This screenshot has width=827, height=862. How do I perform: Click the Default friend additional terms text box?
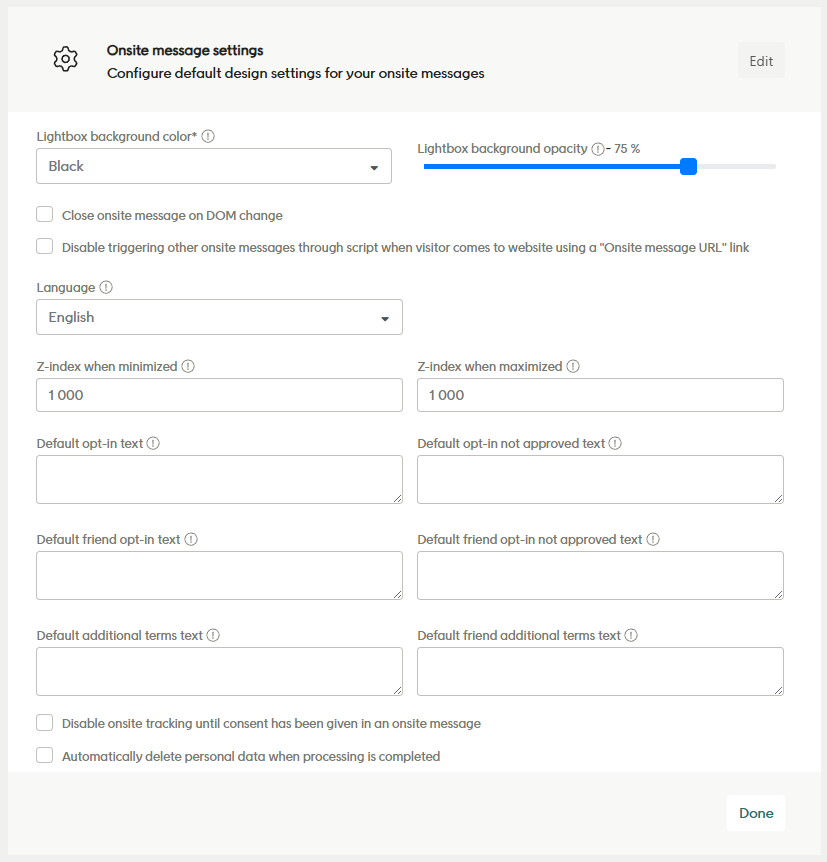point(599,671)
